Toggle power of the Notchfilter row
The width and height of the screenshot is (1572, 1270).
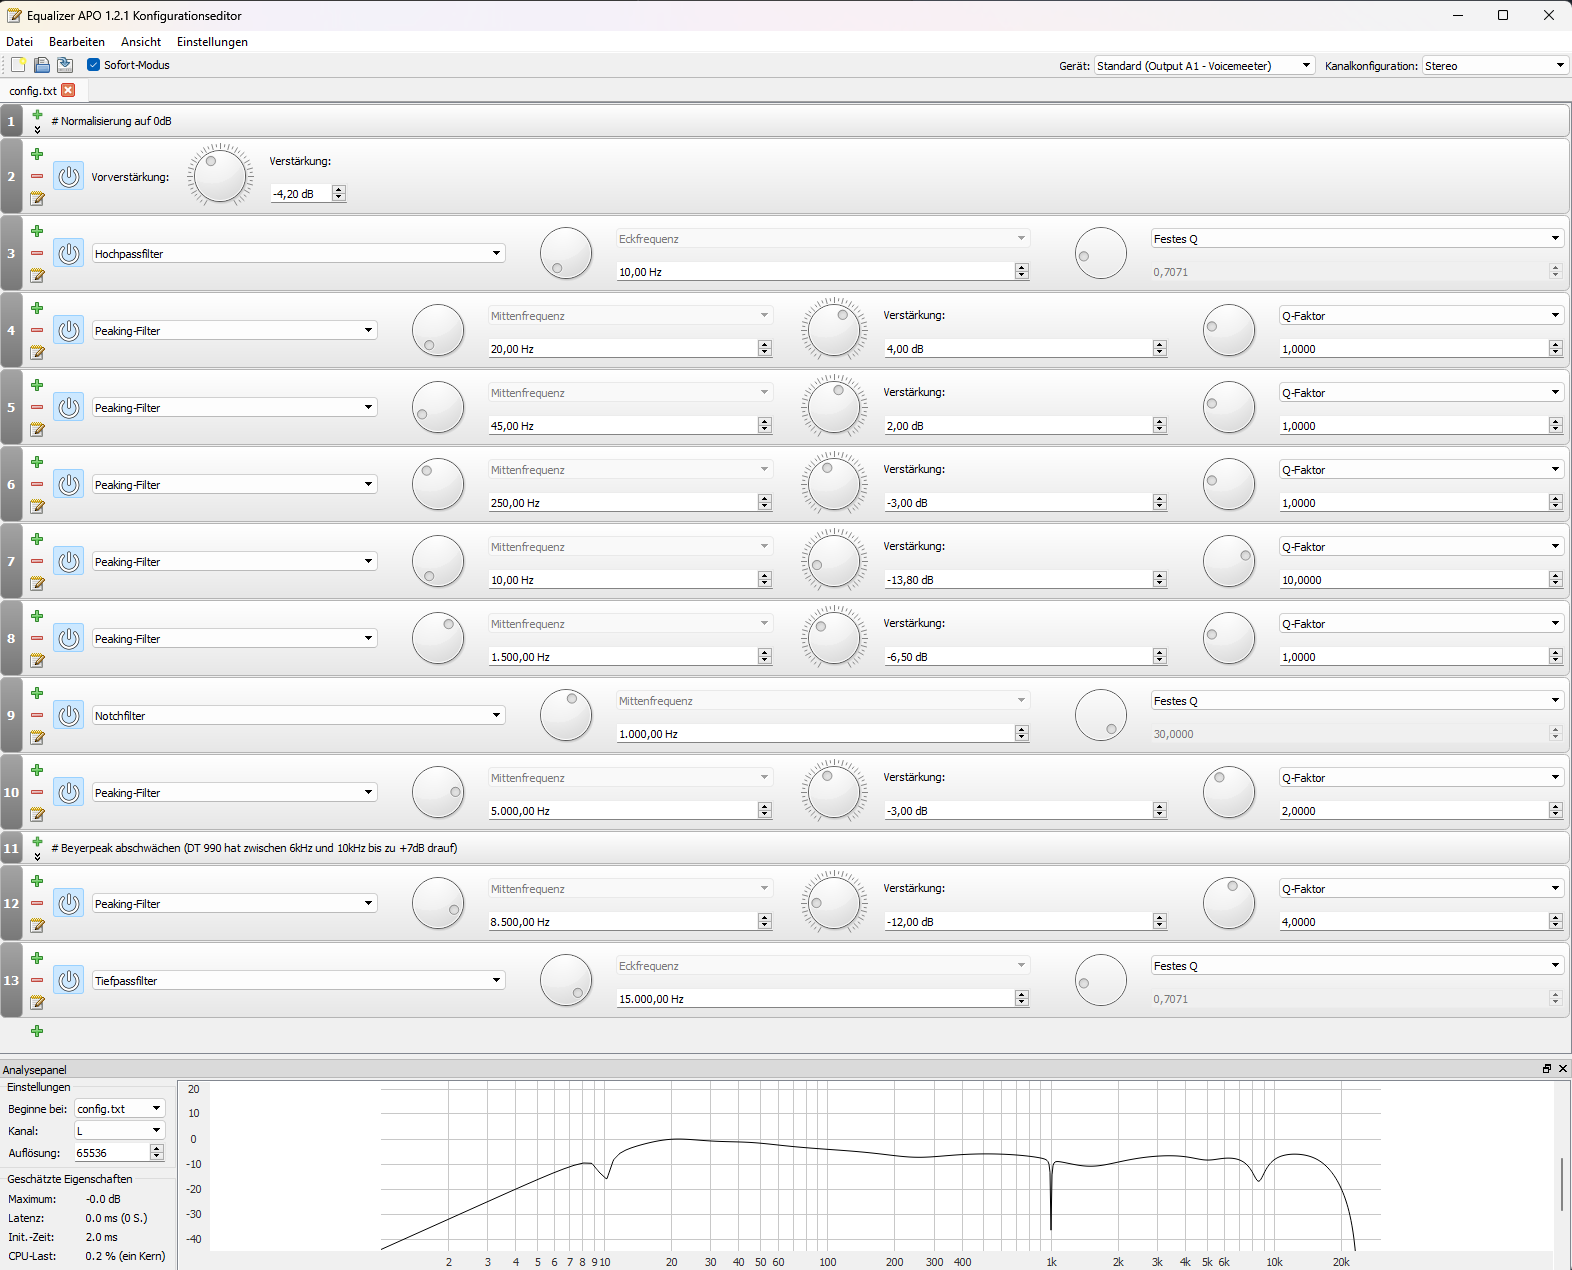69,716
